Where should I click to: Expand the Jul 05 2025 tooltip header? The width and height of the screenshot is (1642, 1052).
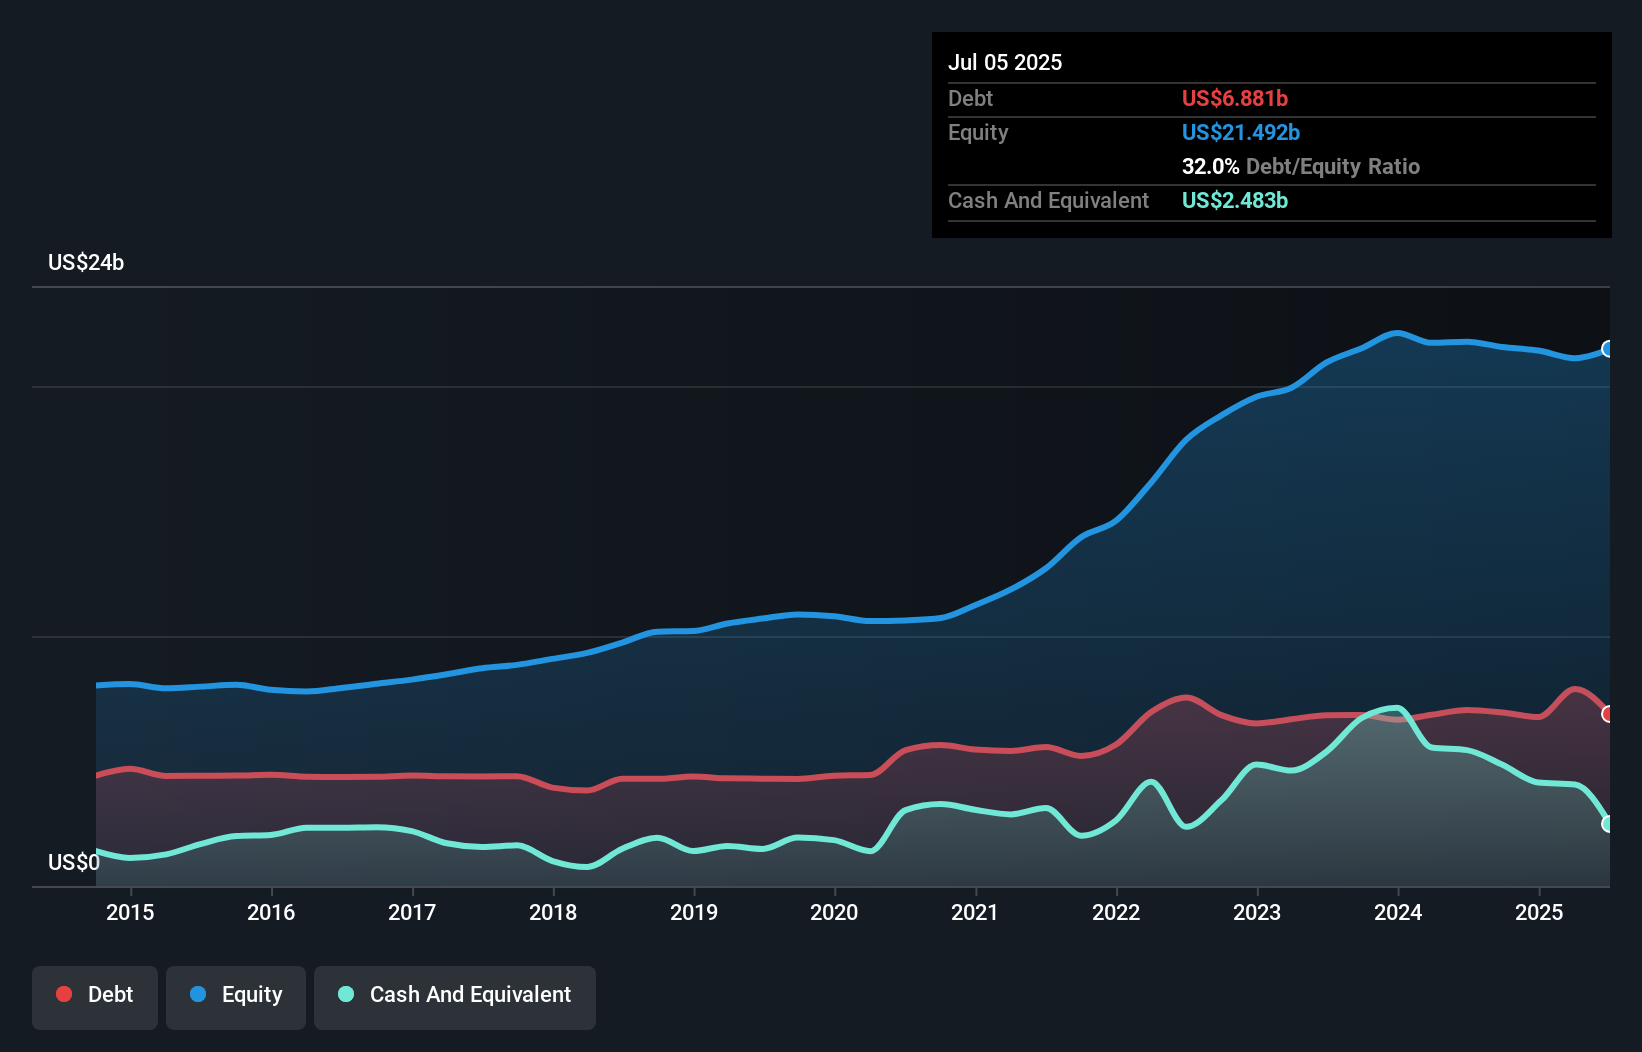[x=1005, y=62]
